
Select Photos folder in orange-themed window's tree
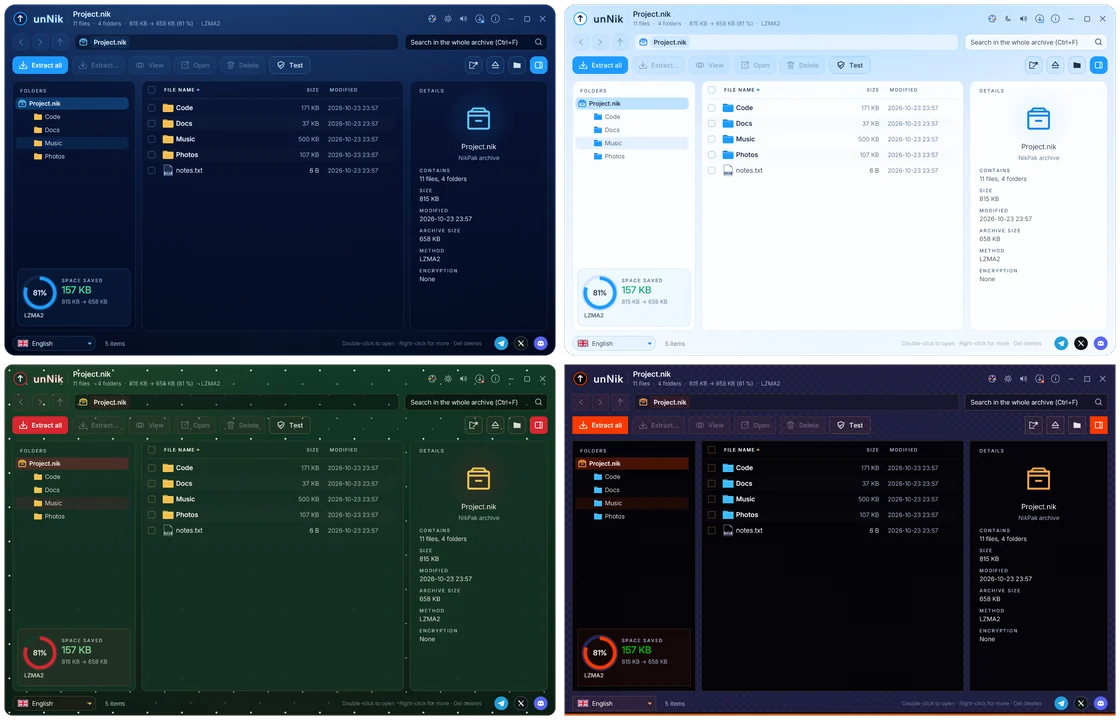632,516
